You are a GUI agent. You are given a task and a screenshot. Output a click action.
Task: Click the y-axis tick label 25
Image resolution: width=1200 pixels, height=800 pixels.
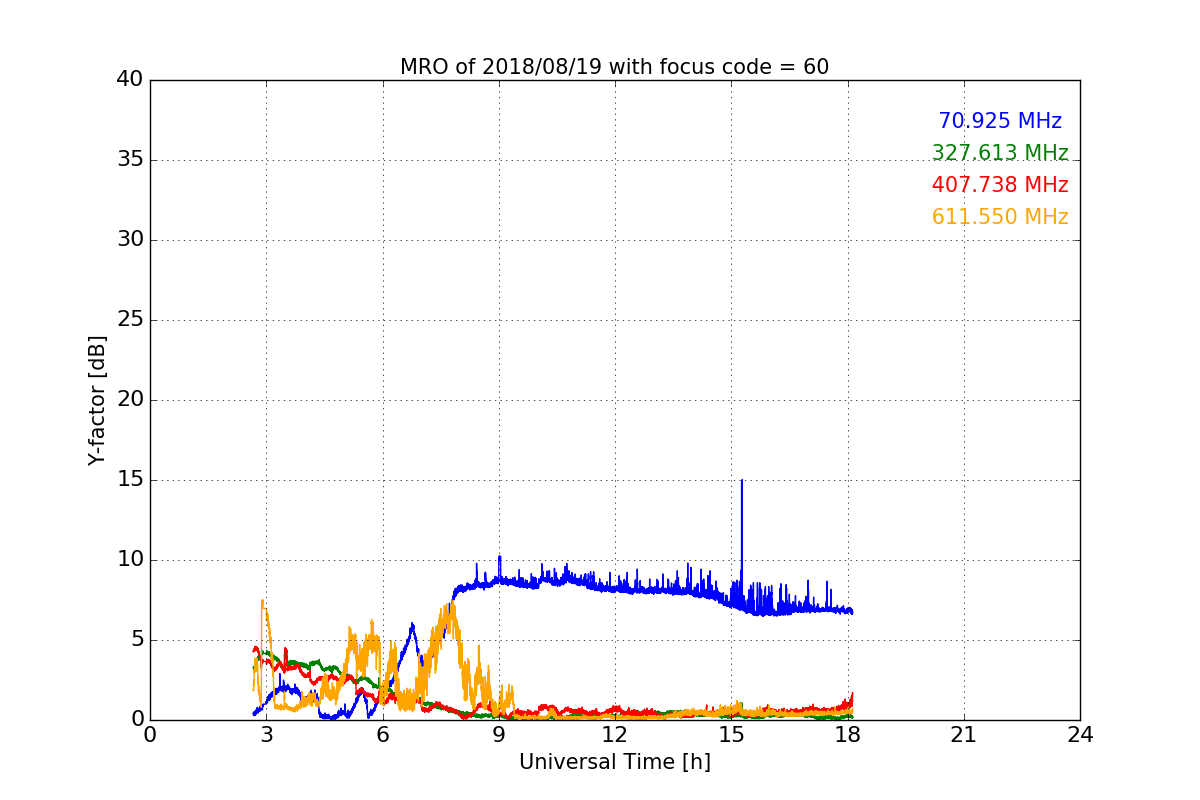pos(130,320)
